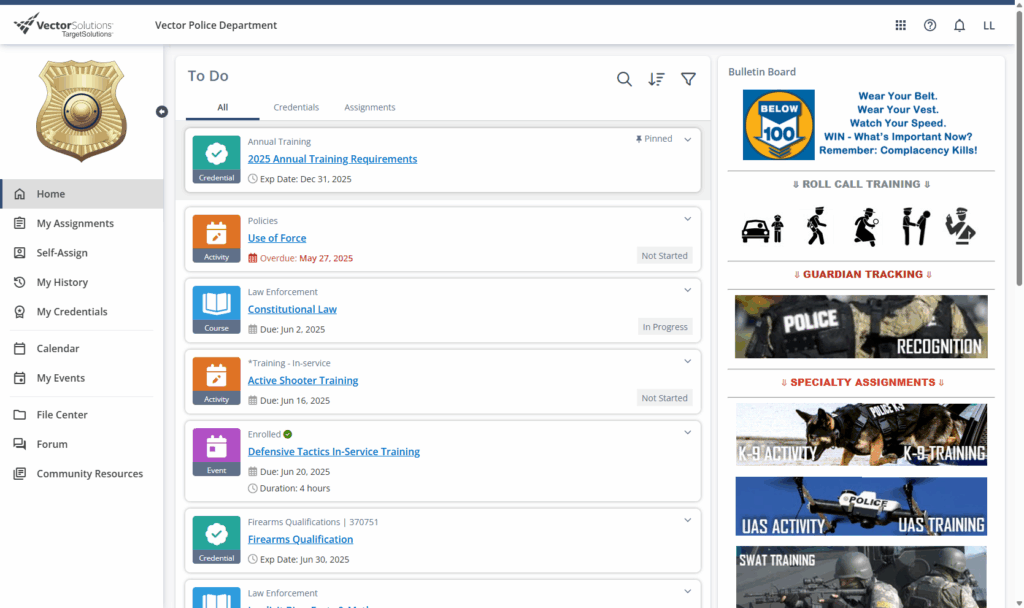Collapse the left sidebar with the arrow toggle
1024x608 pixels.
(162, 111)
